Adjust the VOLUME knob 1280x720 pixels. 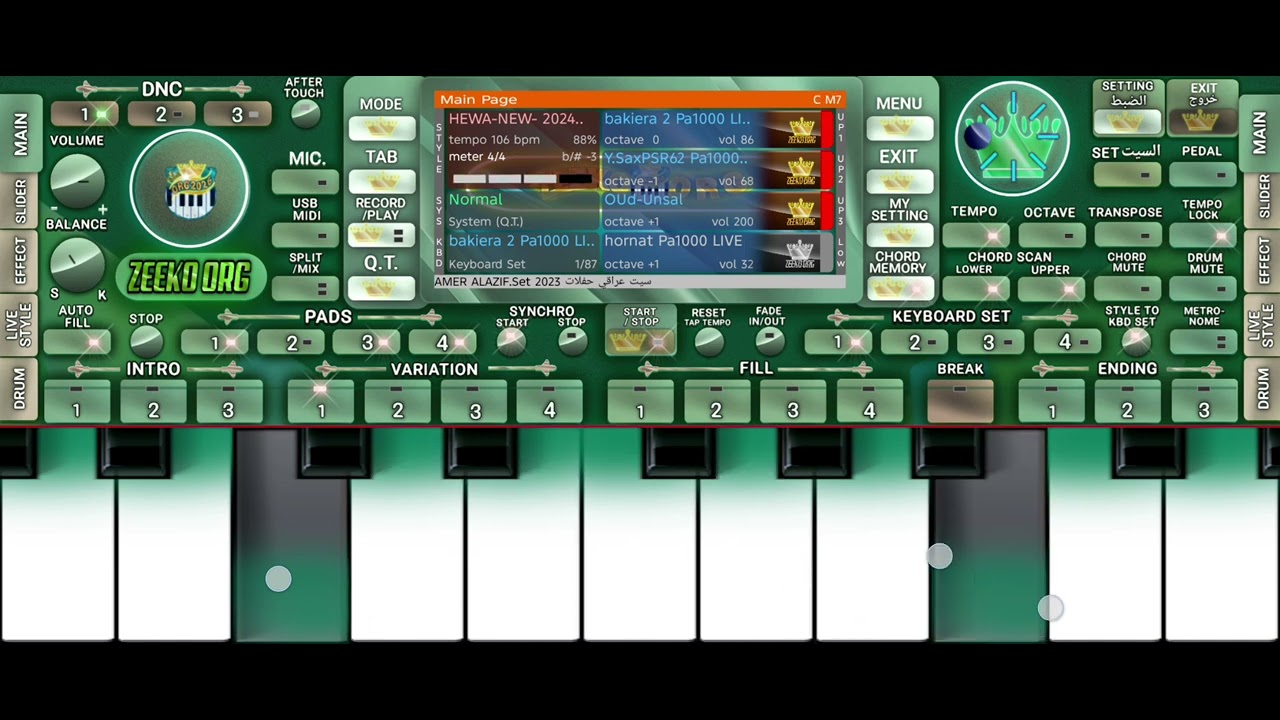point(77,180)
